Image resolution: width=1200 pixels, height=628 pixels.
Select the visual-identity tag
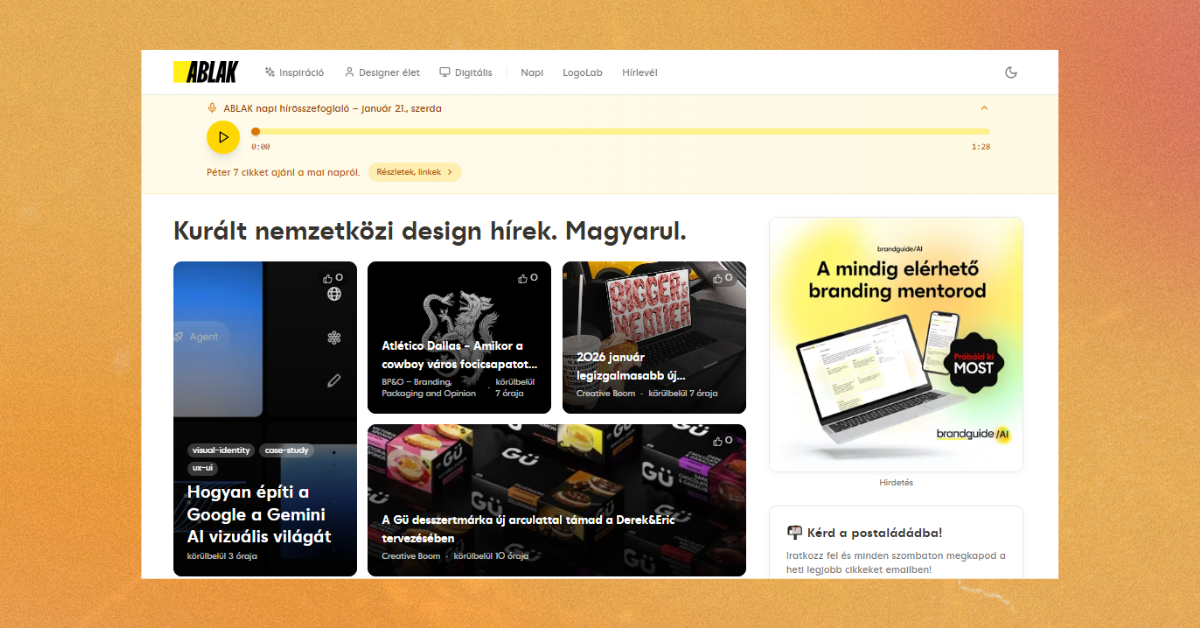[x=220, y=450]
